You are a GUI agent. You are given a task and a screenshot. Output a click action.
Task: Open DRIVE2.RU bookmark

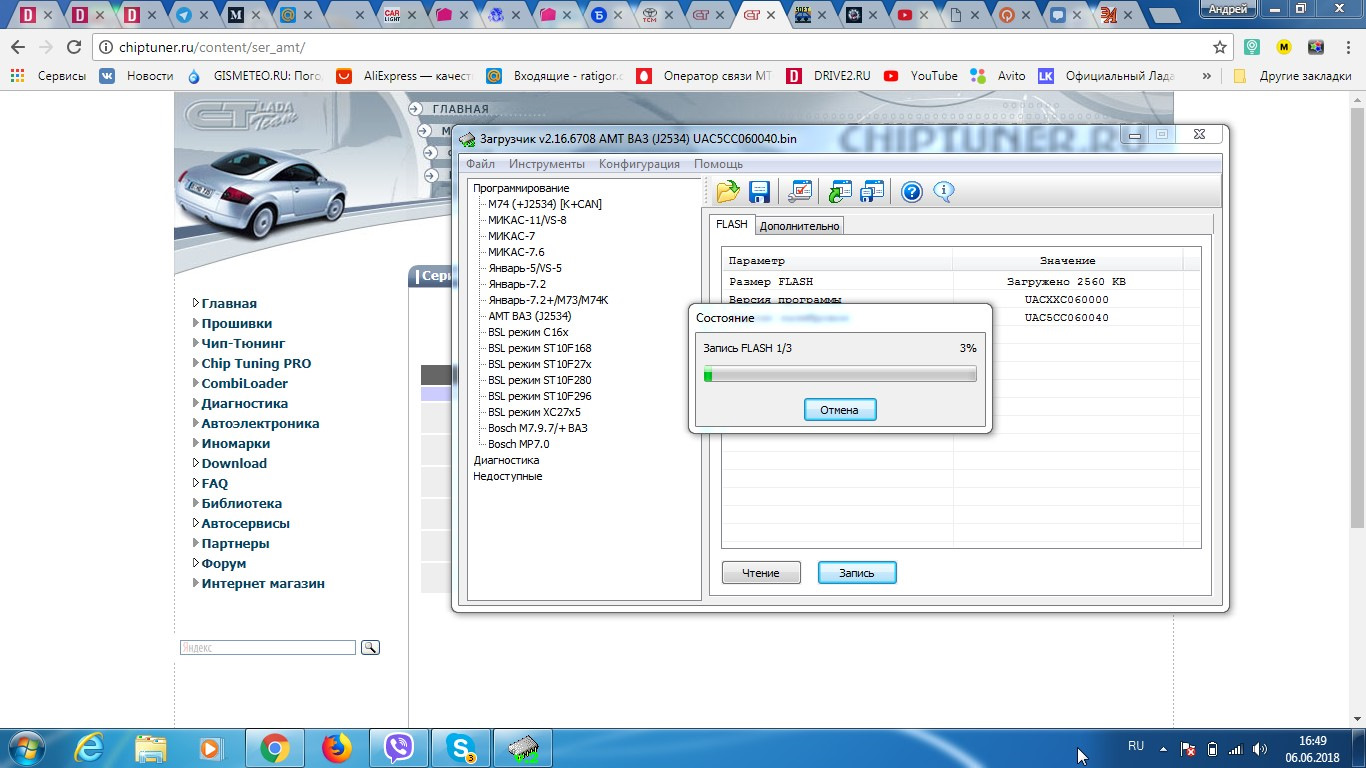(x=827, y=76)
